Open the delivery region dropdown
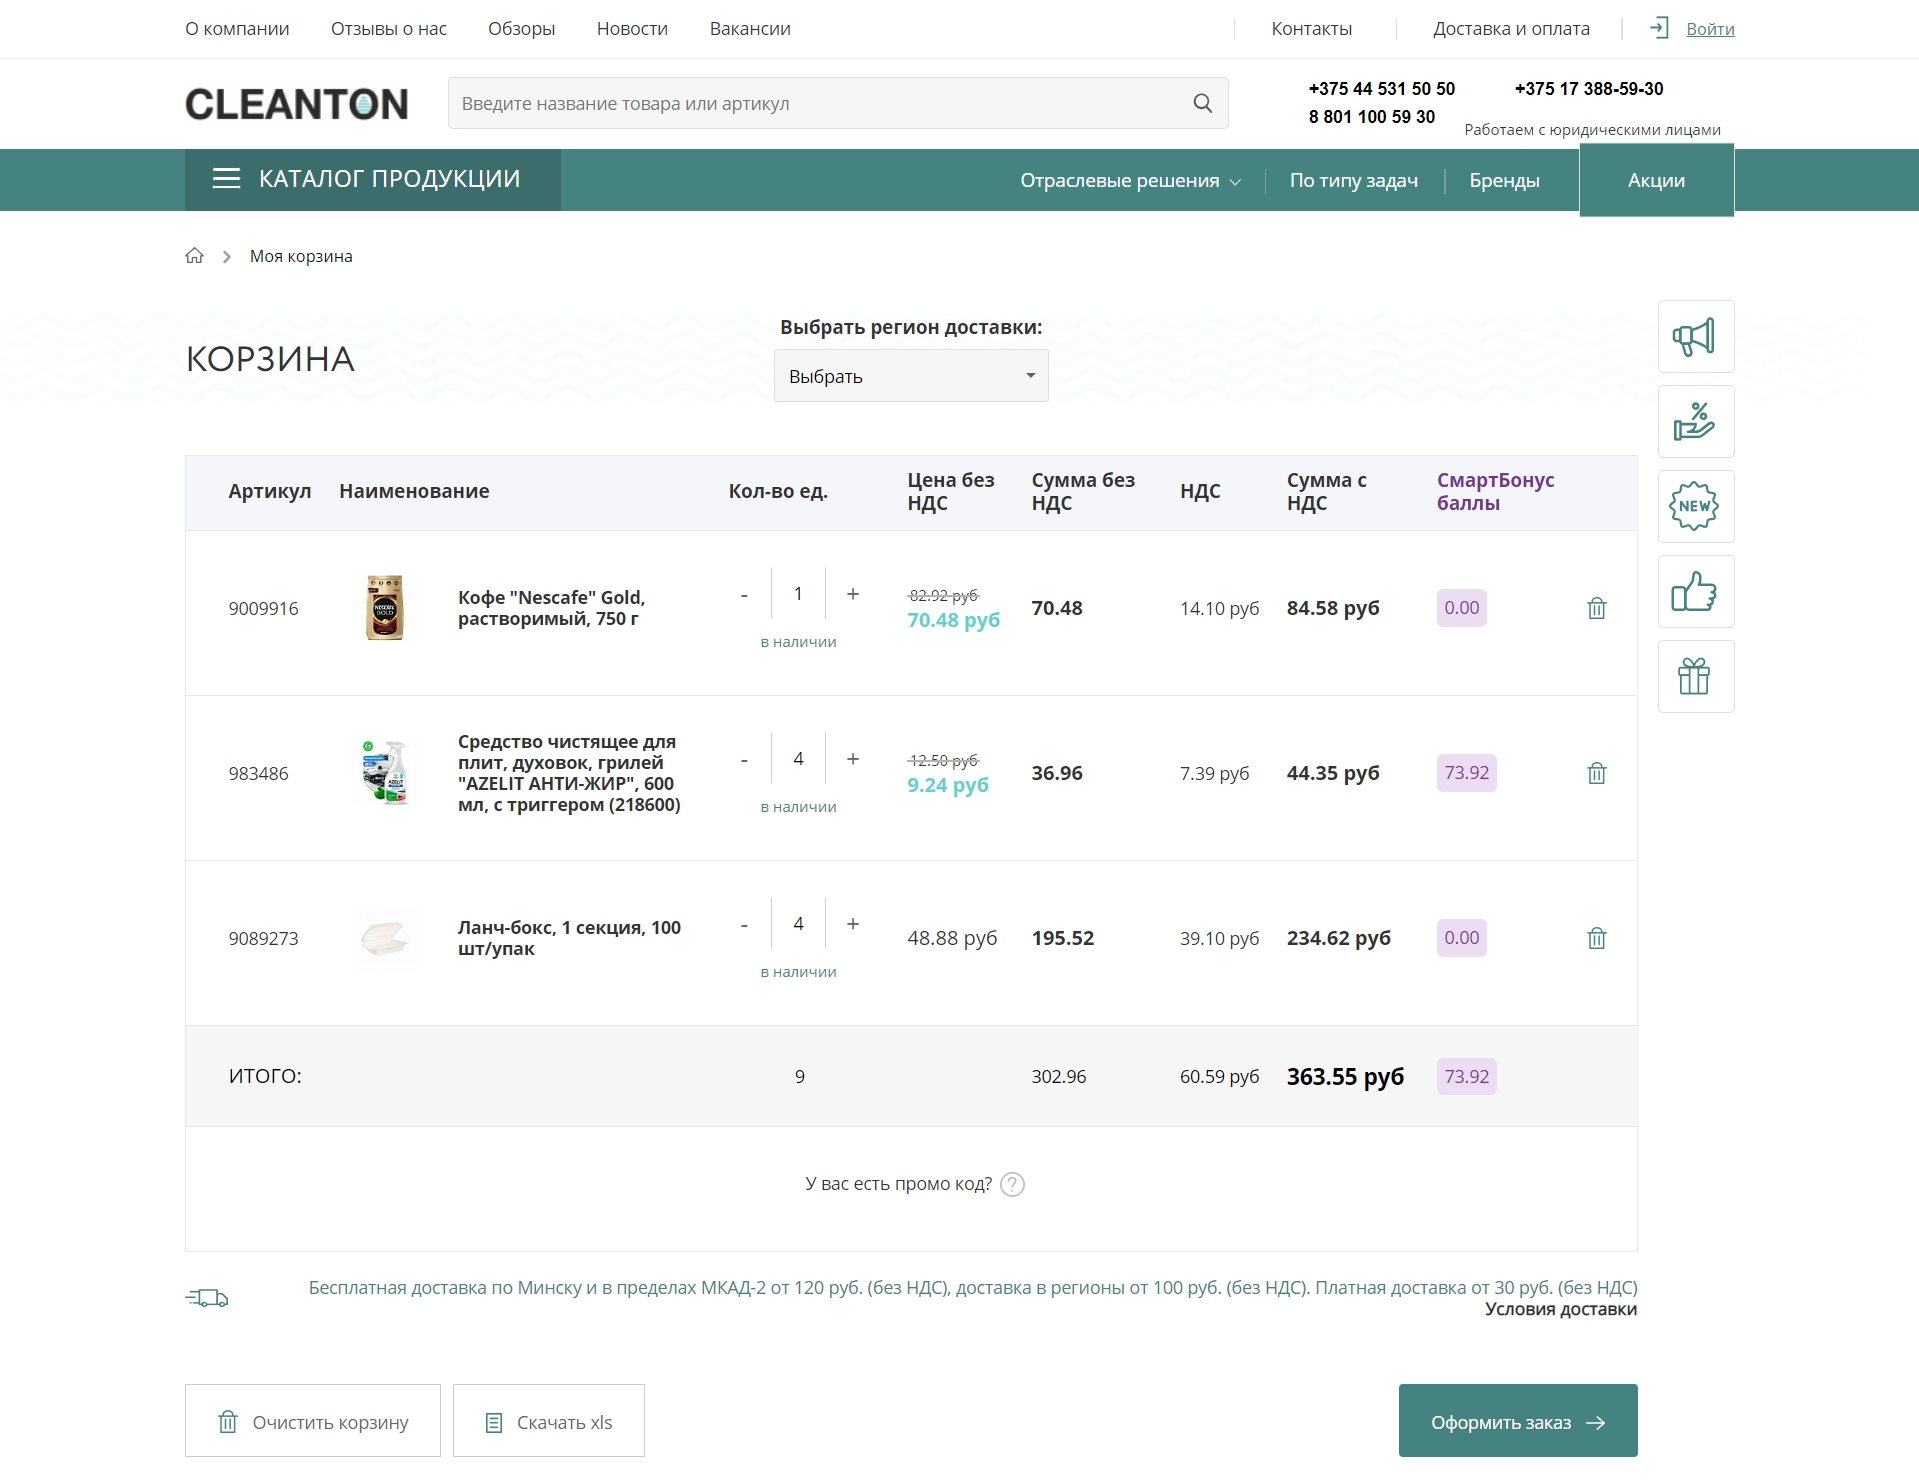The height and width of the screenshot is (1482, 1919). click(910, 376)
